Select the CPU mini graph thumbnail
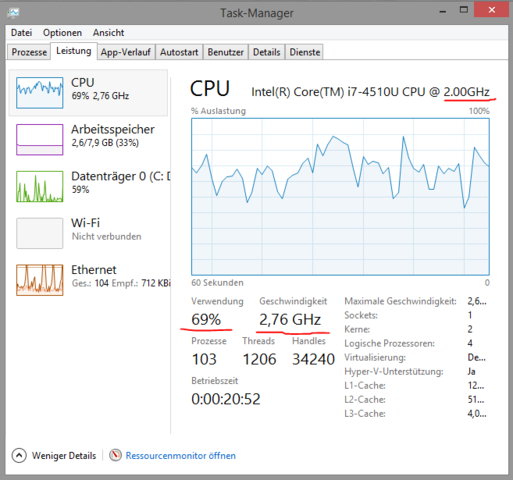The height and width of the screenshot is (480, 513). (x=40, y=93)
